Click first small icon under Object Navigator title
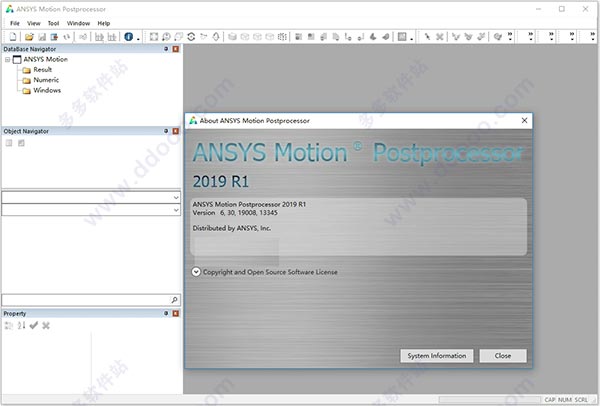The width and height of the screenshot is (600, 406). [9, 143]
